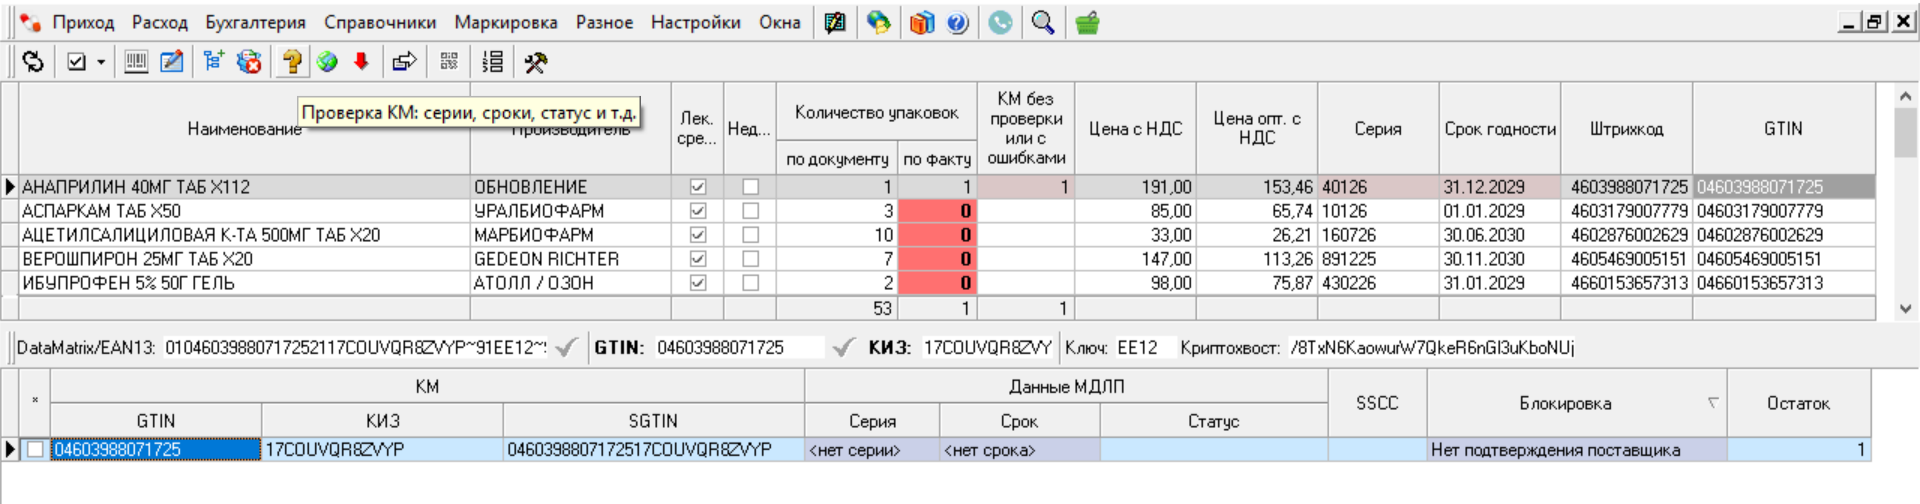This screenshot has height=504, width=1920.
Task: Click scrollbar up arrow of top table
Action: (x=1905, y=96)
